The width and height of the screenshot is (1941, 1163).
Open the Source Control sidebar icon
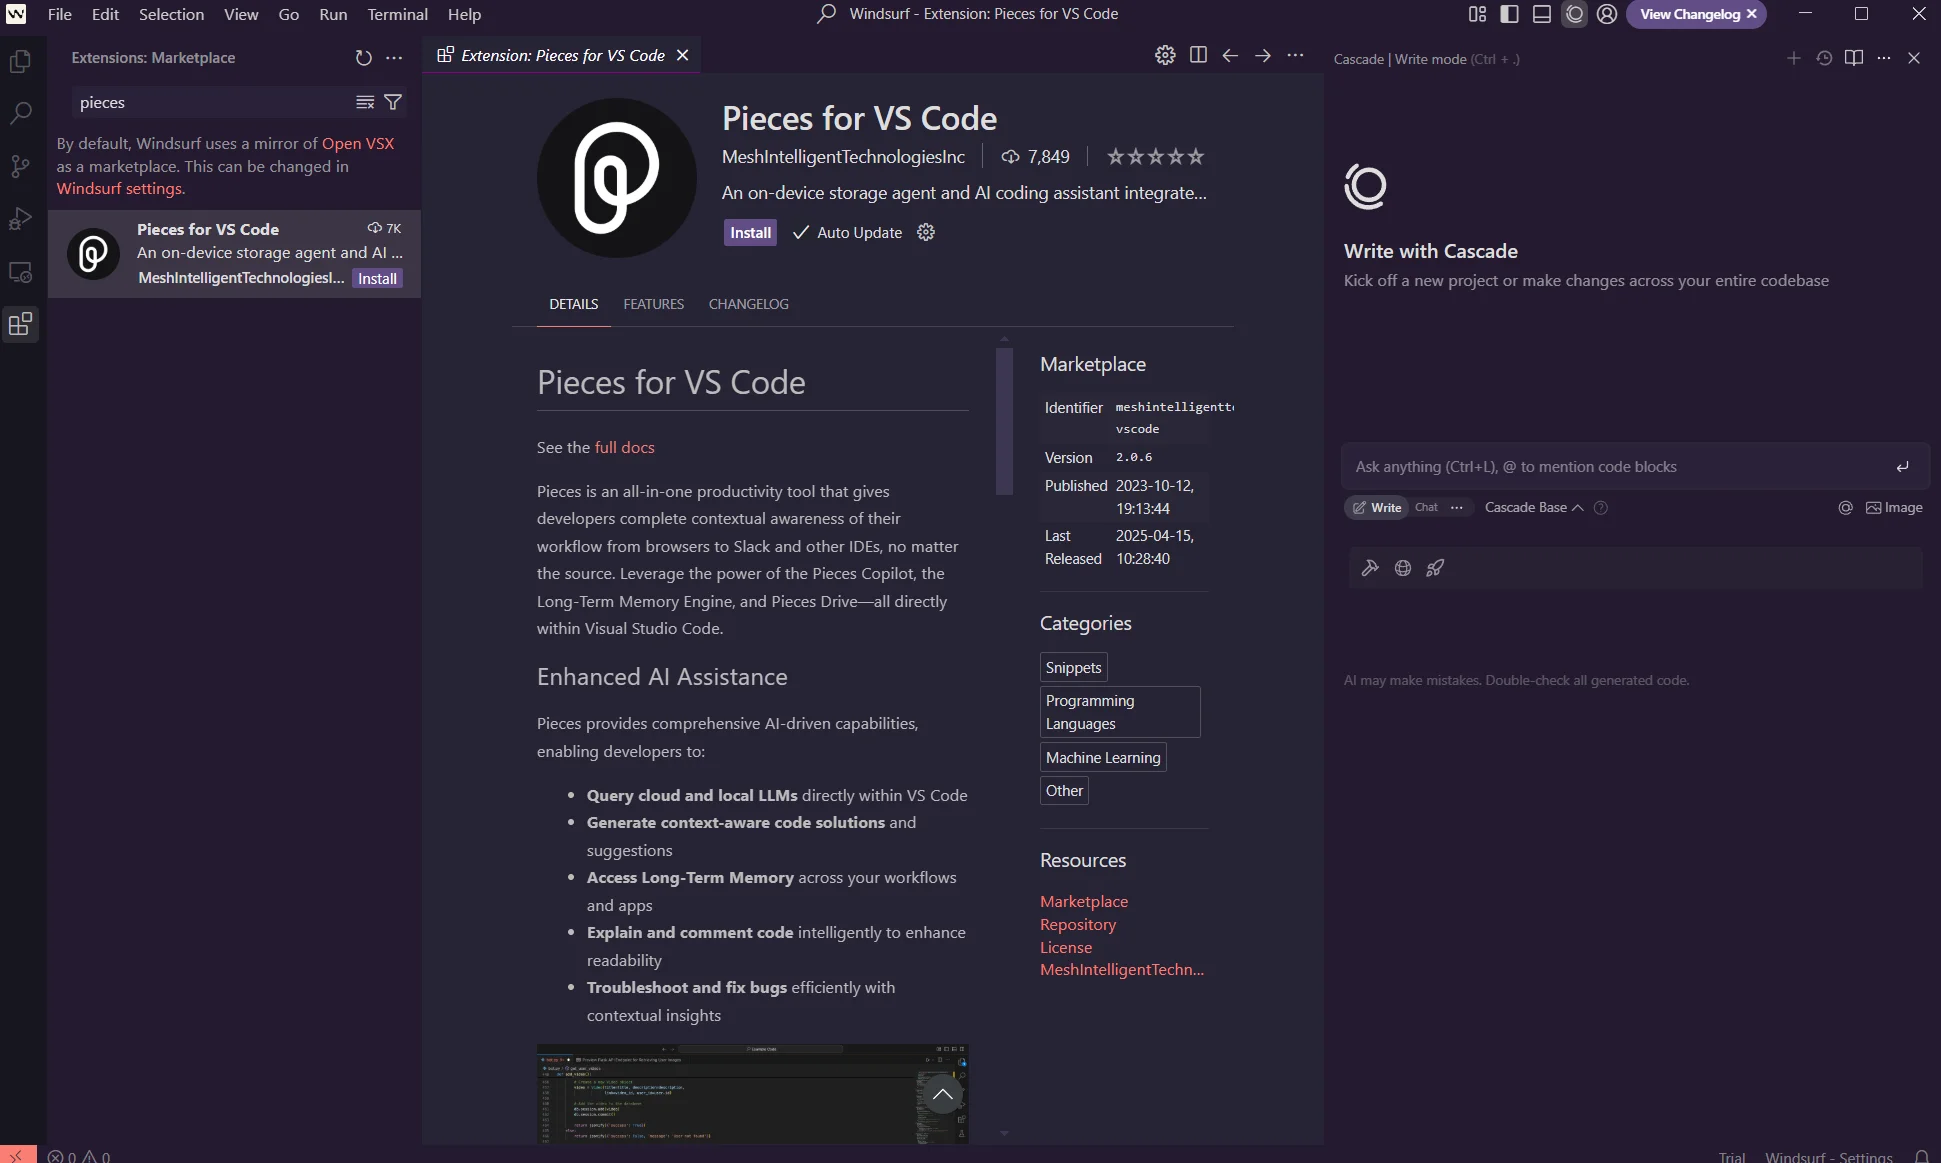pyautogui.click(x=20, y=166)
